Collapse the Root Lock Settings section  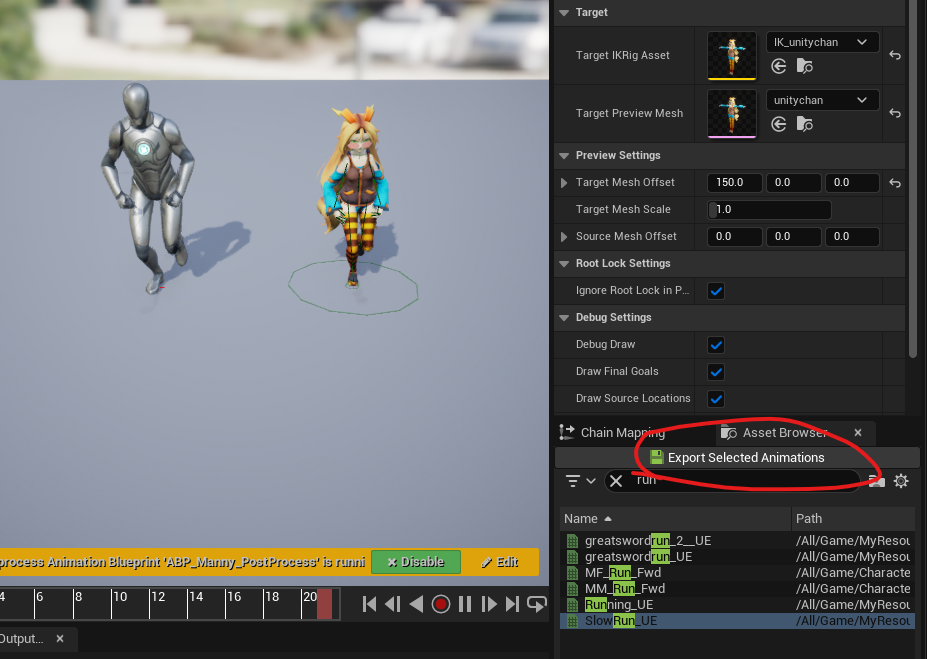click(564, 264)
